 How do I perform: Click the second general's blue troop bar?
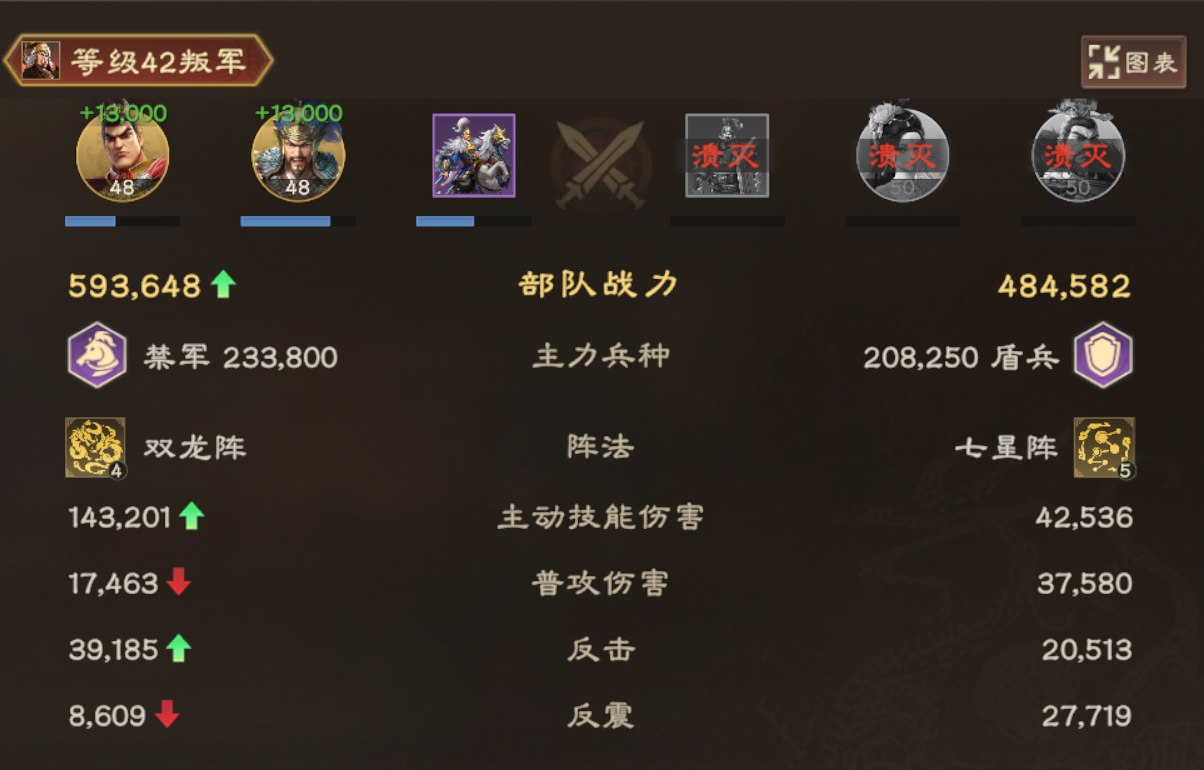click(x=298, y=221)
